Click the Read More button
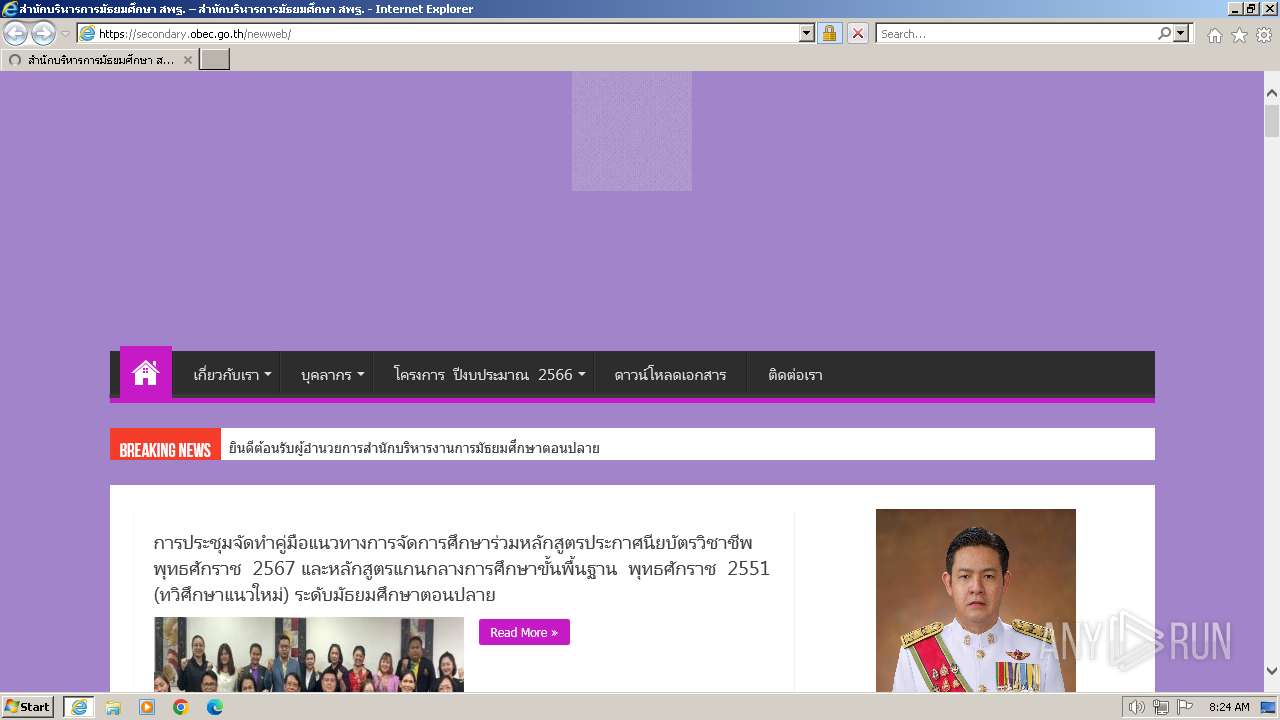 pyautogui.click(x=524, y=632)
